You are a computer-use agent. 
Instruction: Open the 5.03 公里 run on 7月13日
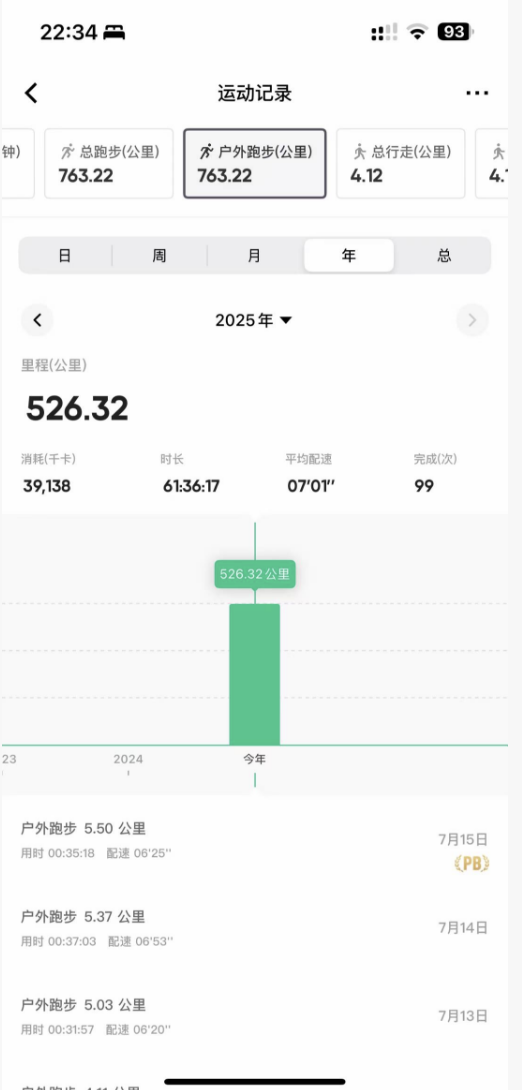254,1016
